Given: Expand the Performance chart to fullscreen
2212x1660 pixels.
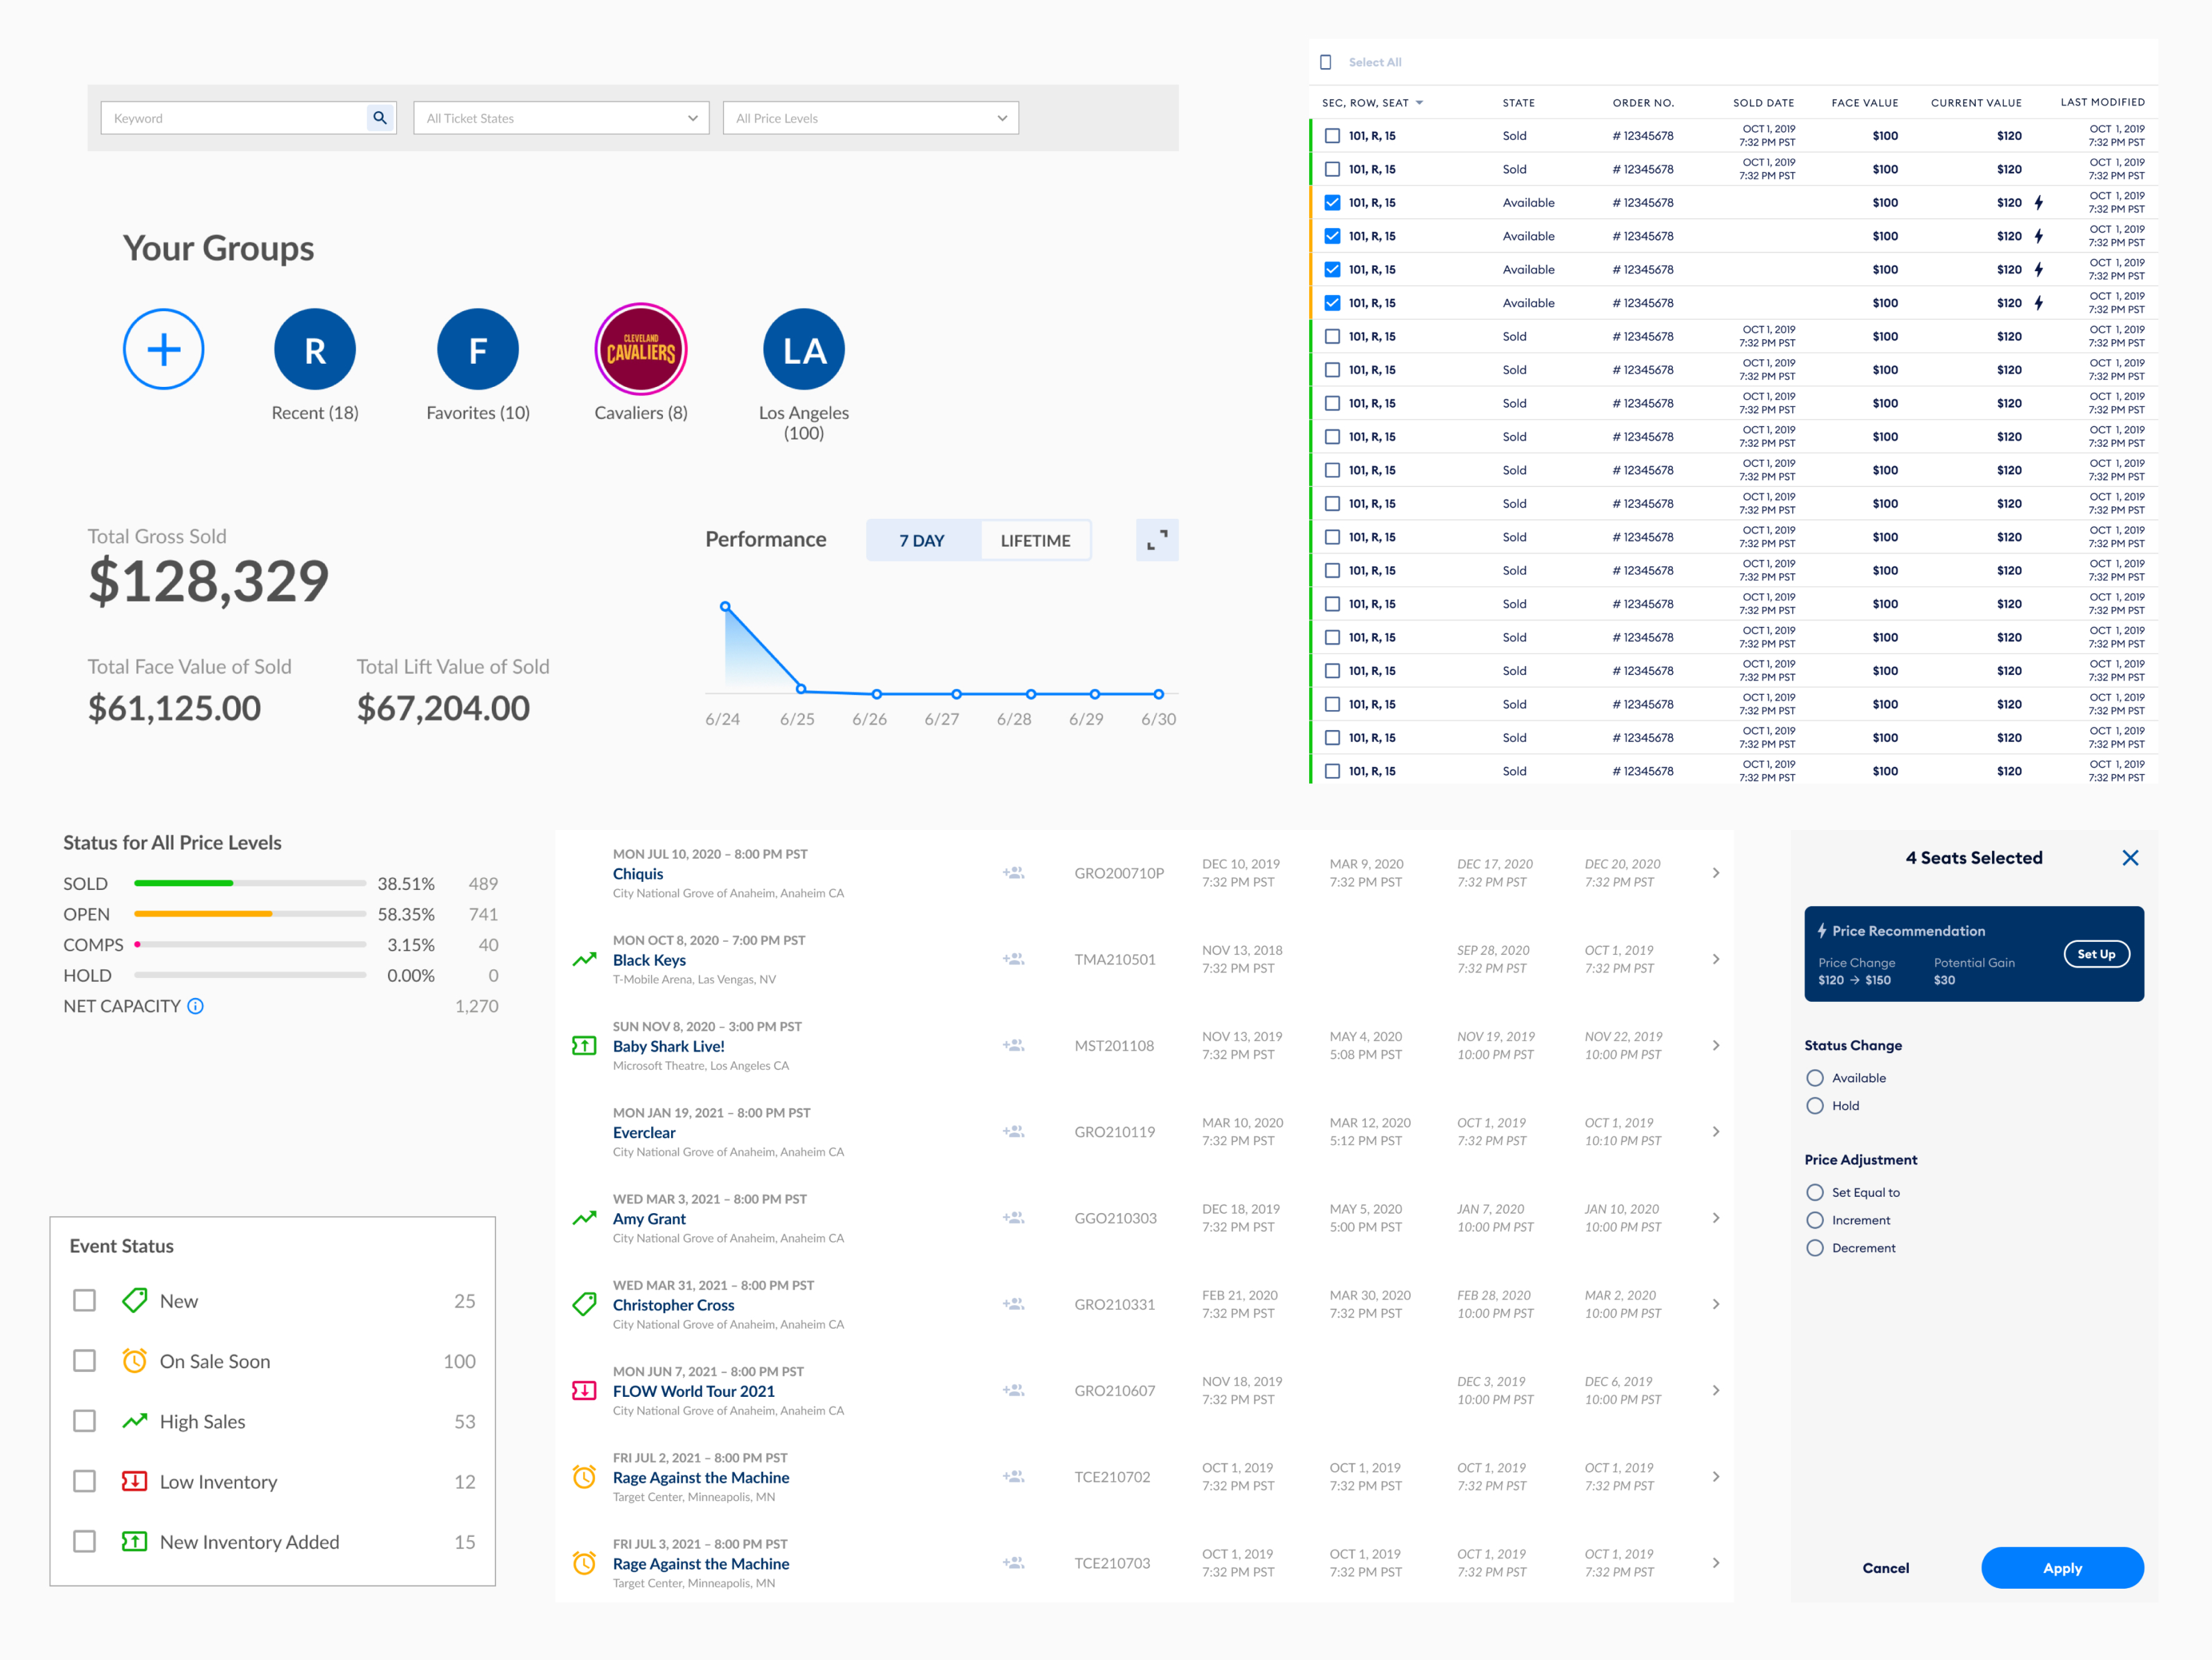Looking at the screenshot, I should 1157,540.
